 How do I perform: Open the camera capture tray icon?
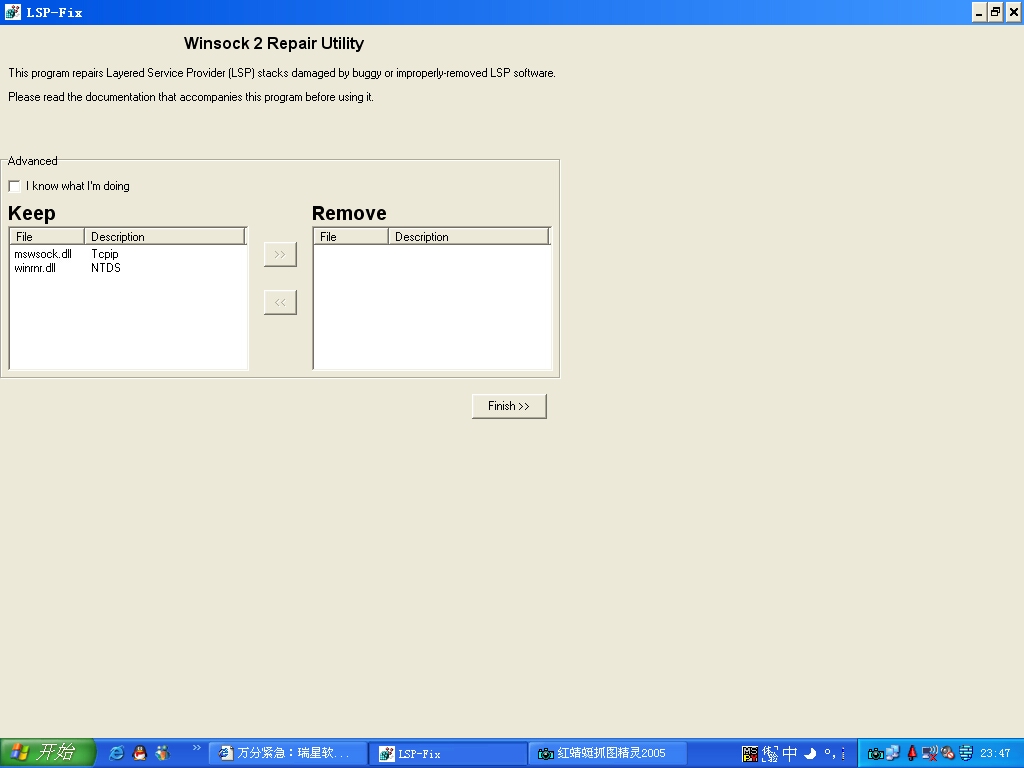coord(876,754)
